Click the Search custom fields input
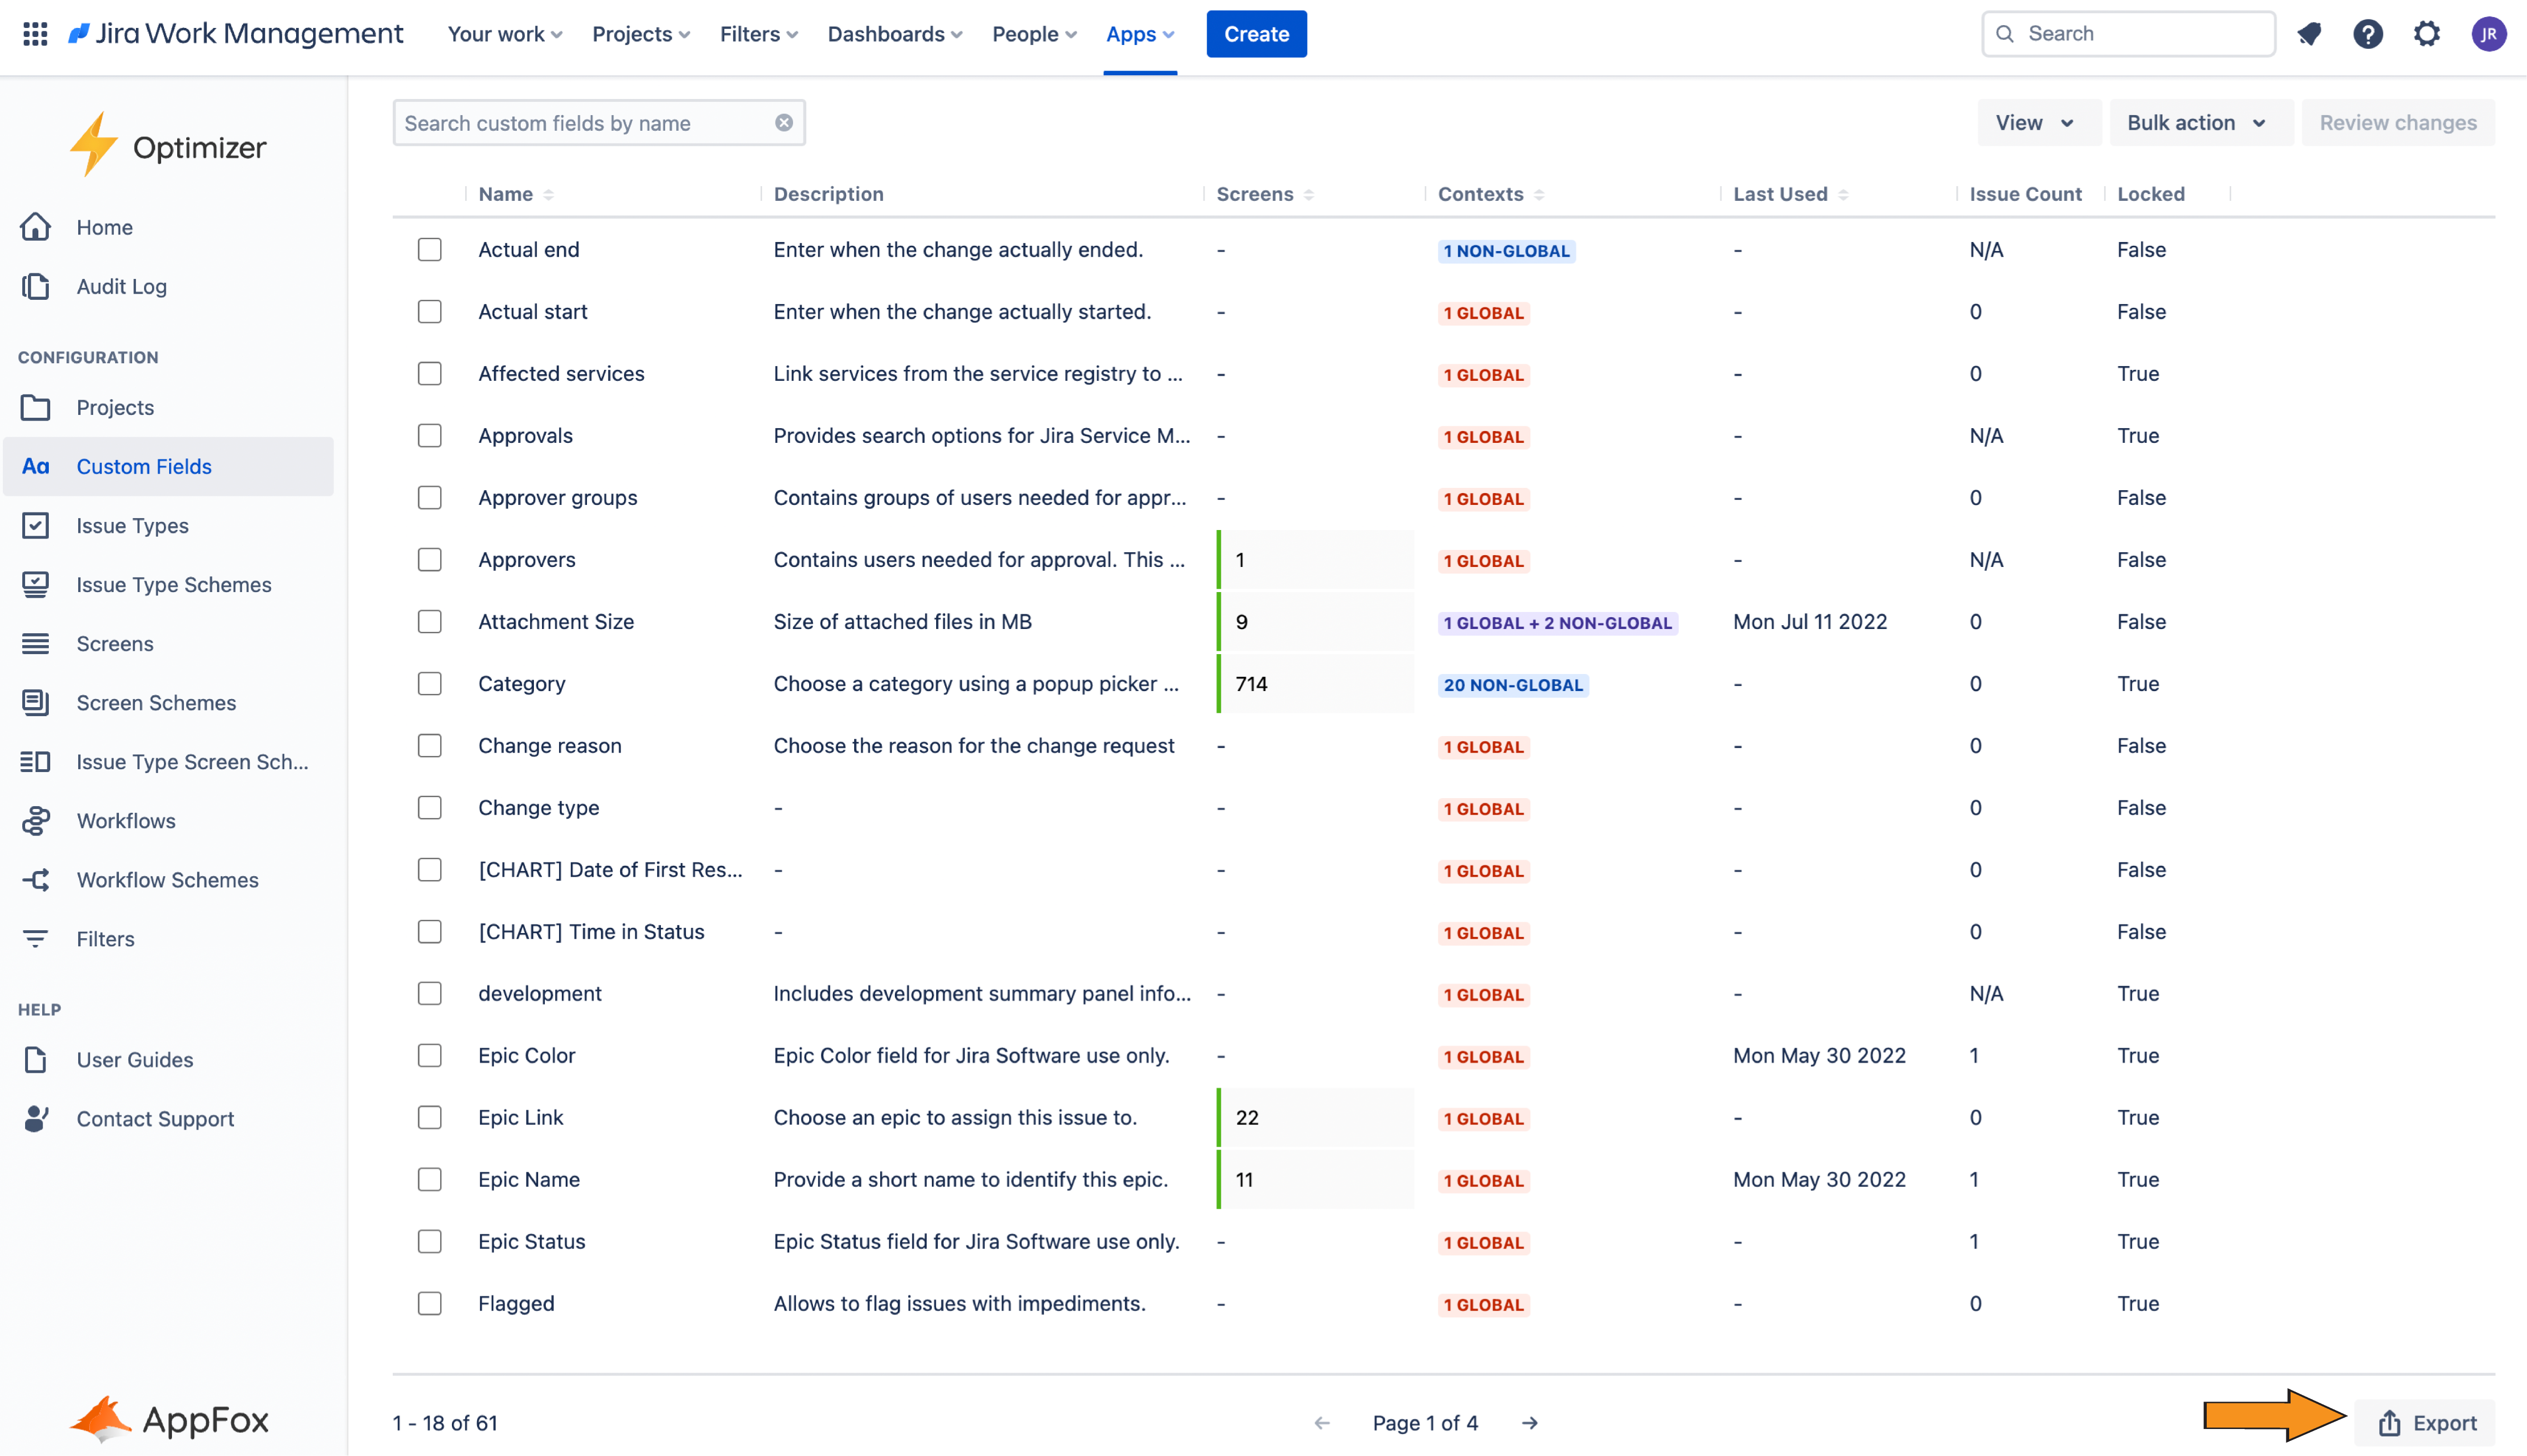The width and height of the screenshot is (2527, 1456). 580,122
